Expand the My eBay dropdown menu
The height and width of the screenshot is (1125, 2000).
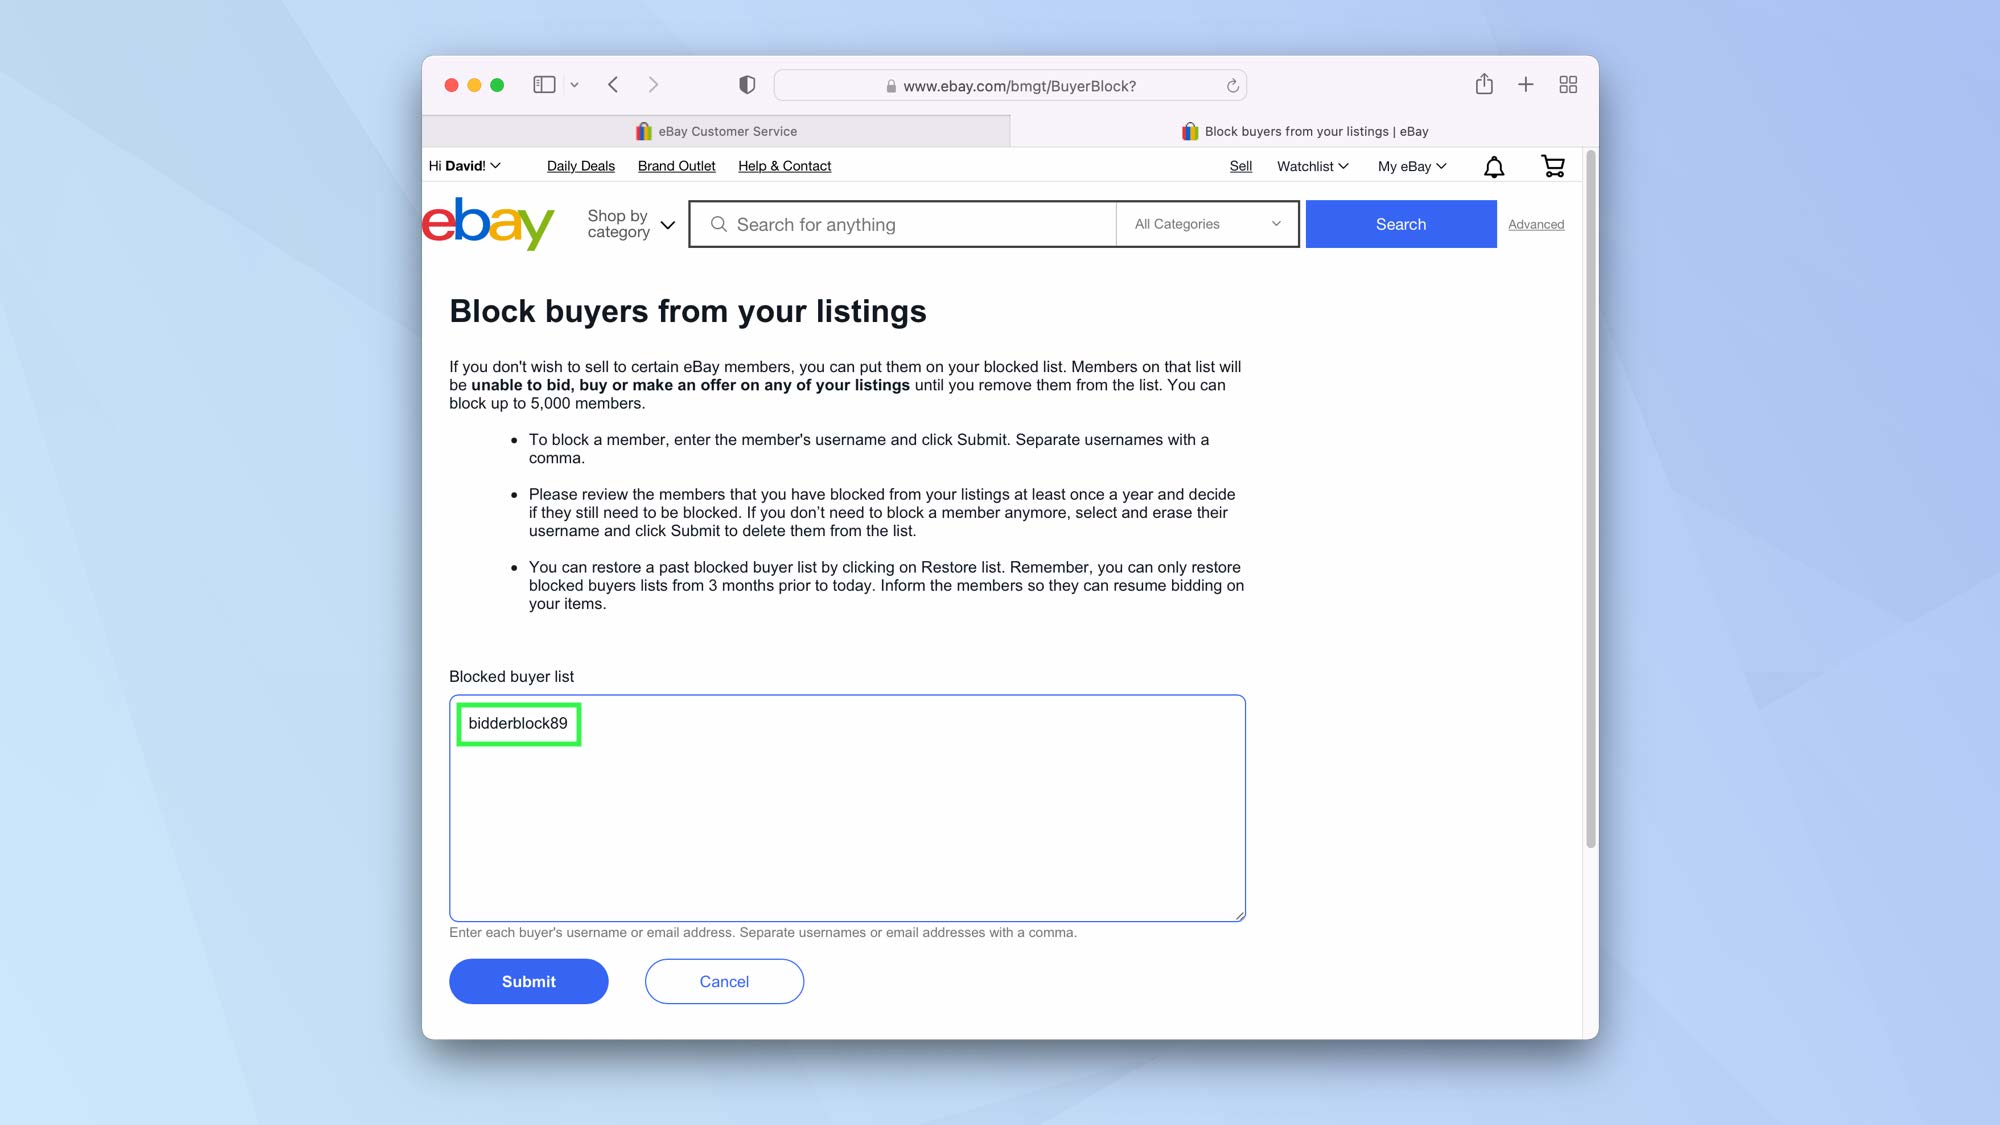click(1411, 165)
